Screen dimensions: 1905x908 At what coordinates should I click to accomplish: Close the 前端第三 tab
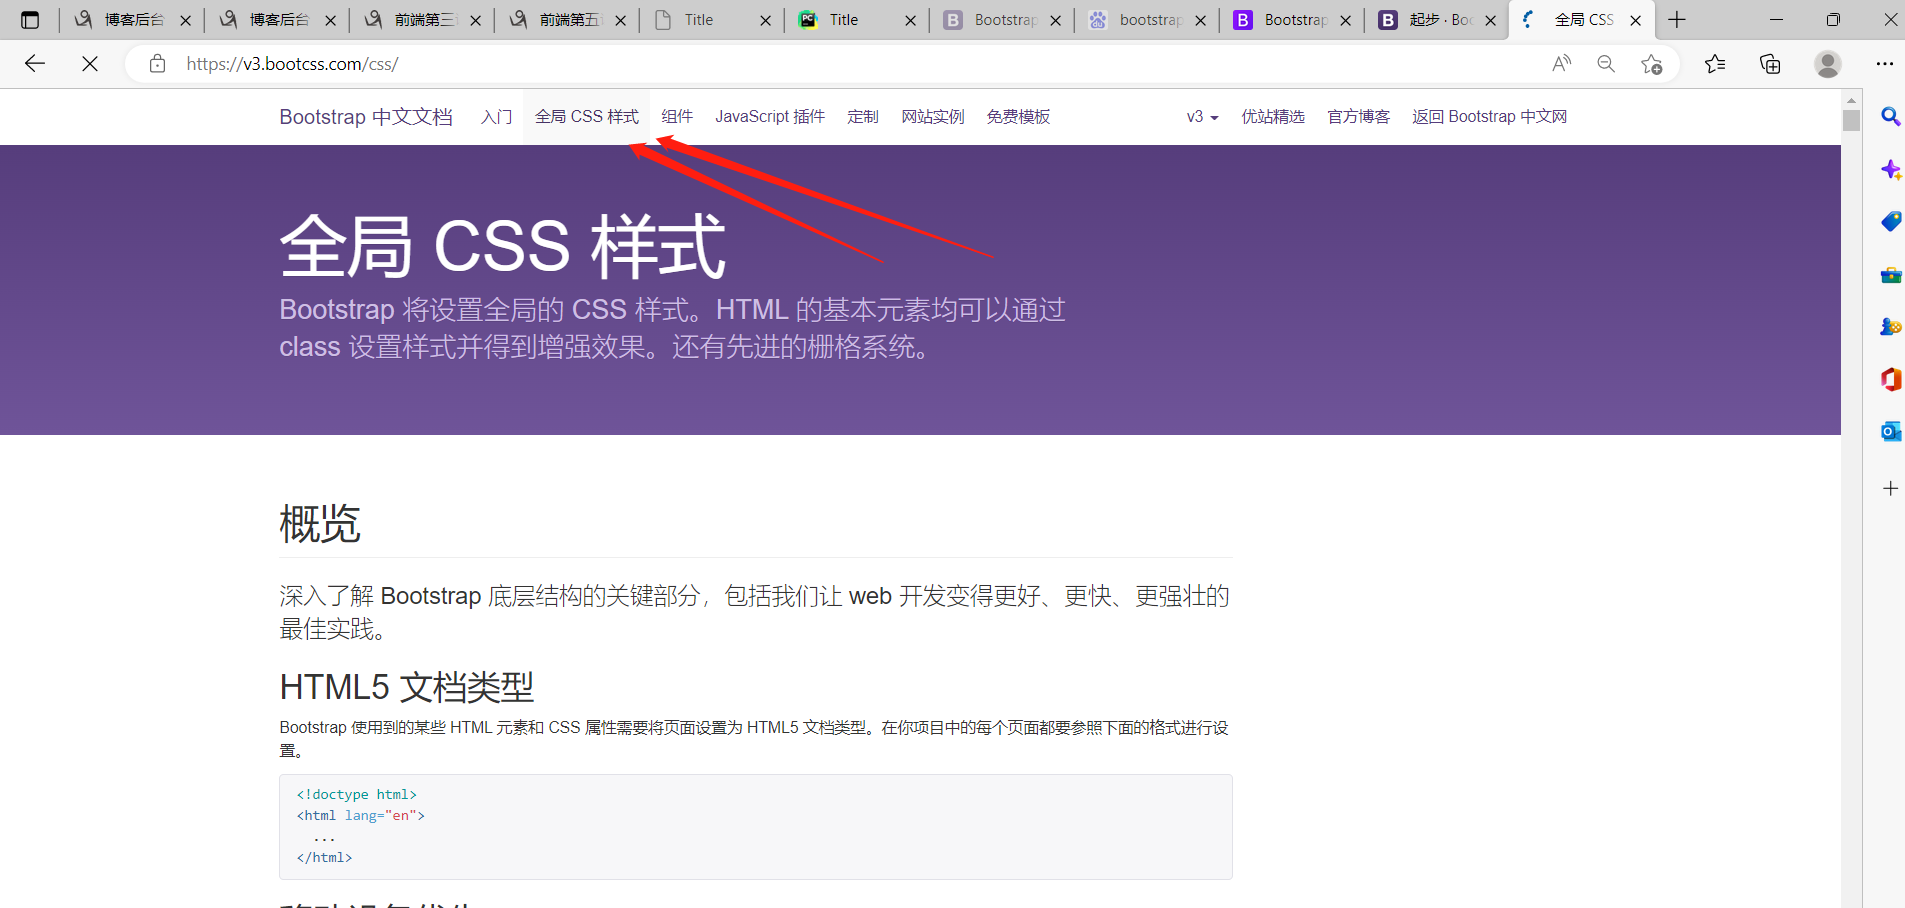click(475, 20)
